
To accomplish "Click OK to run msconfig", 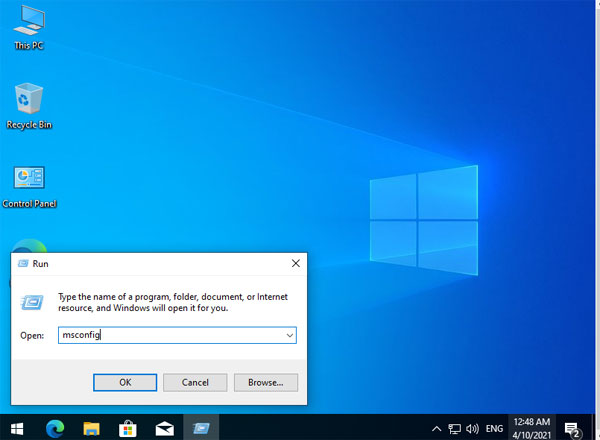I will click(x=125, y=382).
